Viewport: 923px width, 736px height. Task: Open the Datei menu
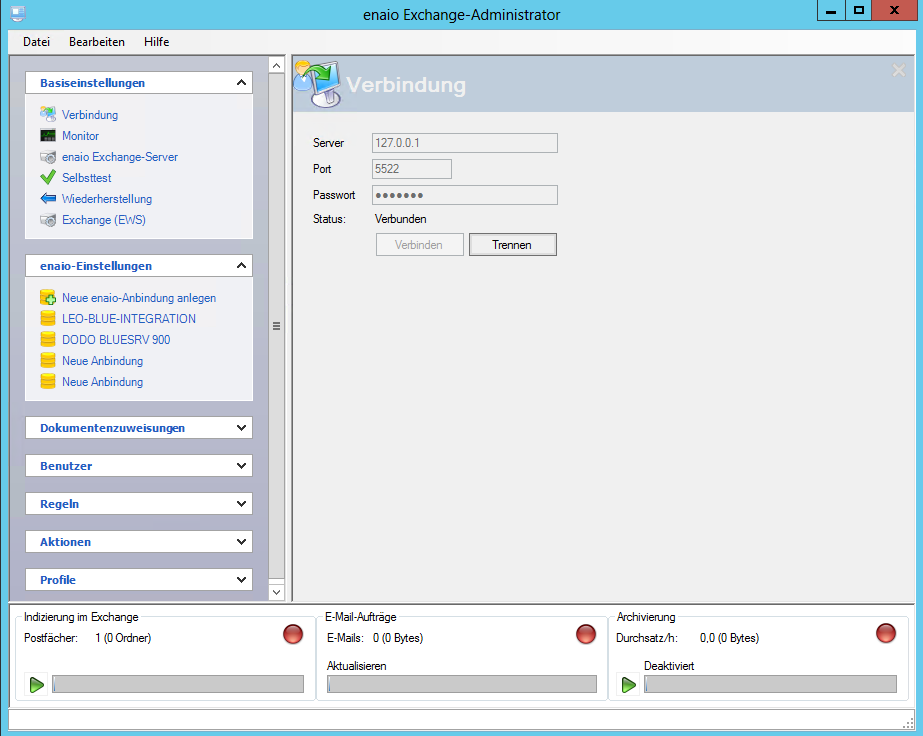tap(36, 42)
